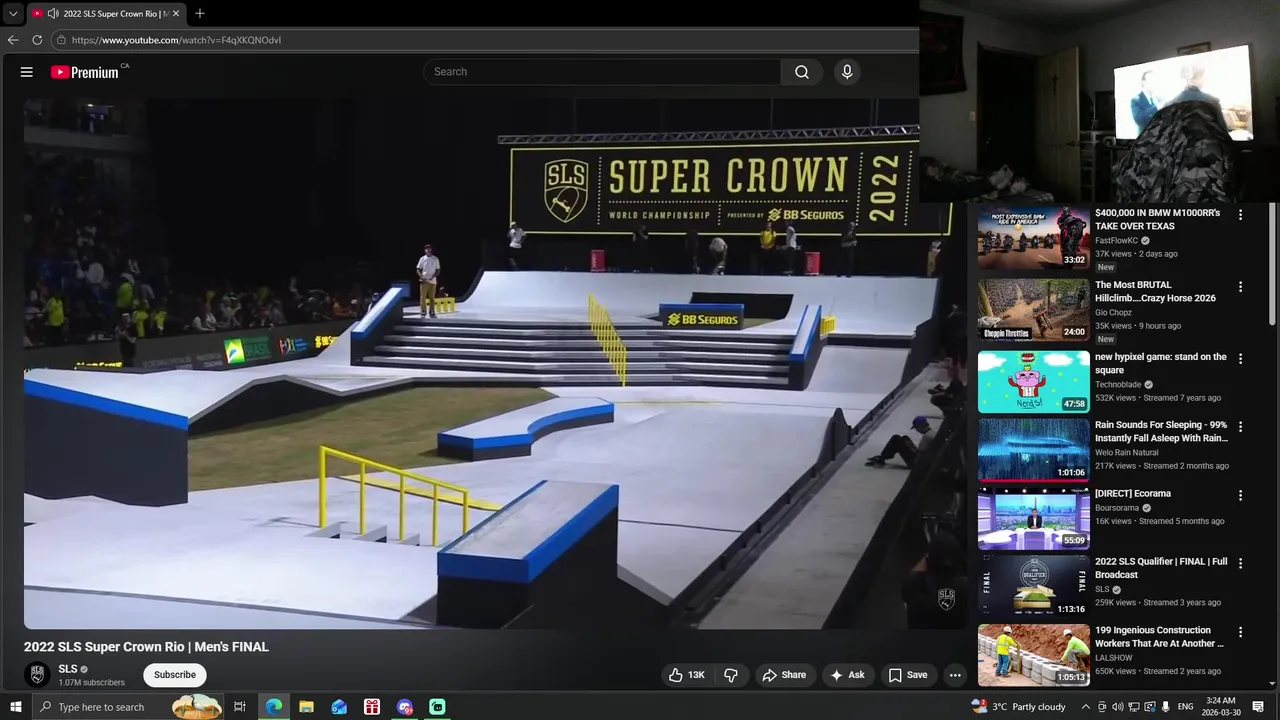Open options menu for Ecorama video

click(x=1241, y=495)
